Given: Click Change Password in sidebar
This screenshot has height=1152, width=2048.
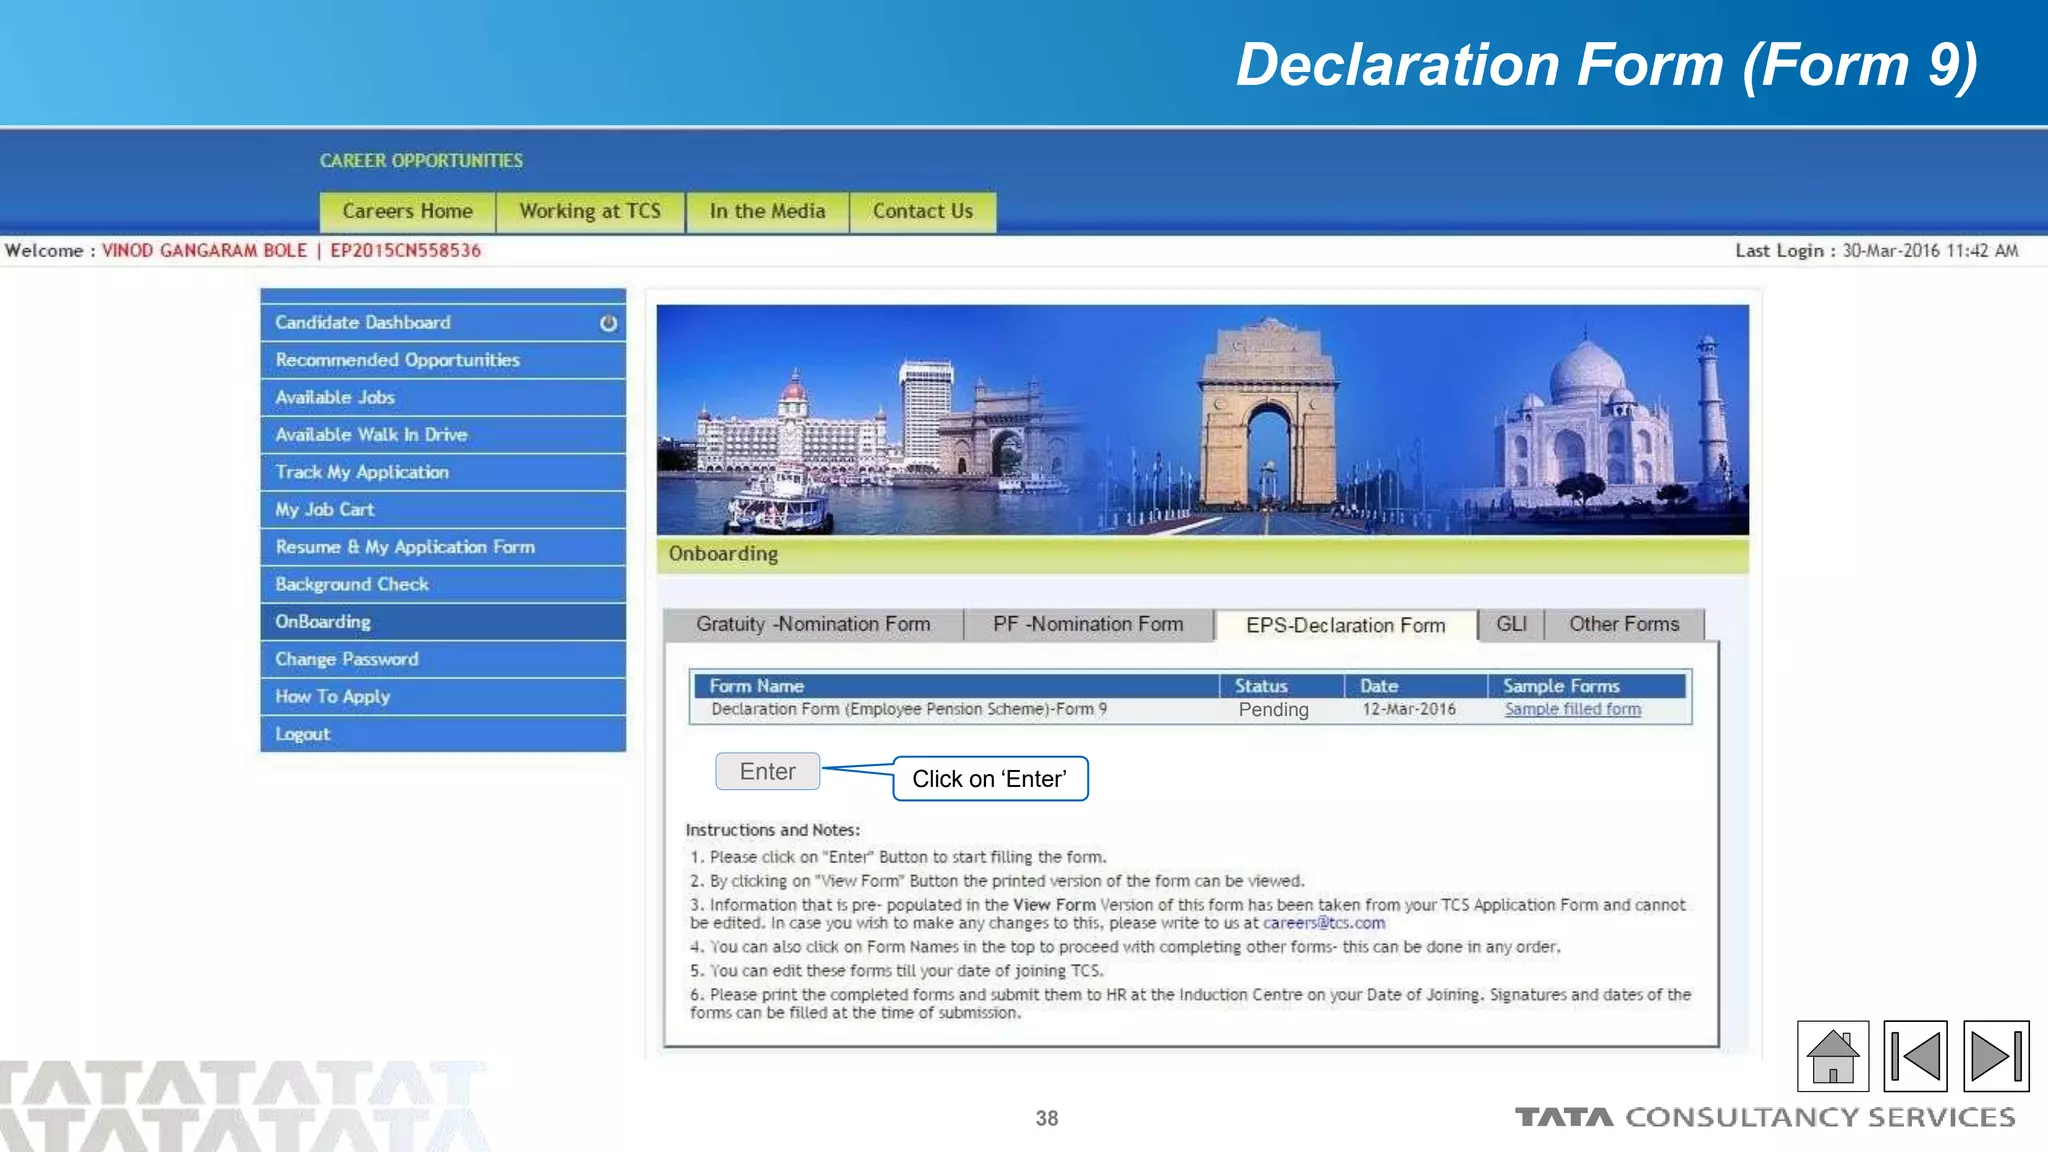Looking at the screenshot, I should [347, 659].
